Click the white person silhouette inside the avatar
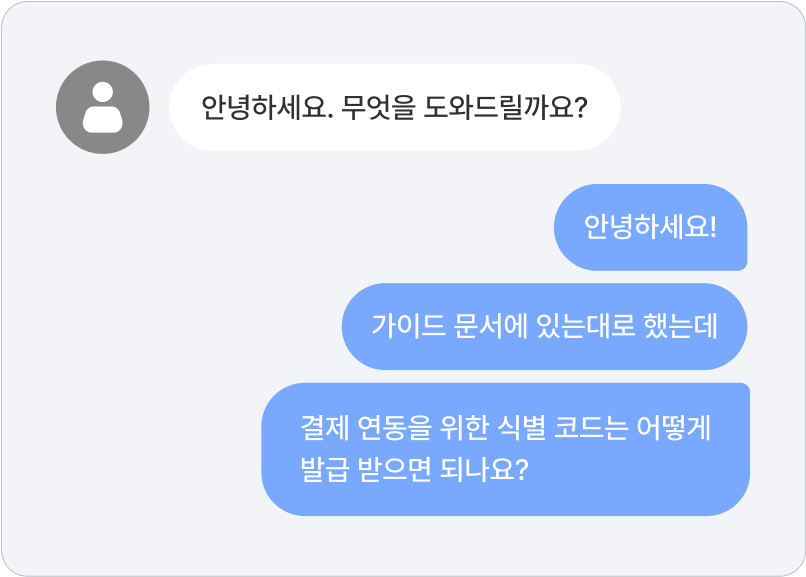Screen dimensions: 806x577 (102, 108)
